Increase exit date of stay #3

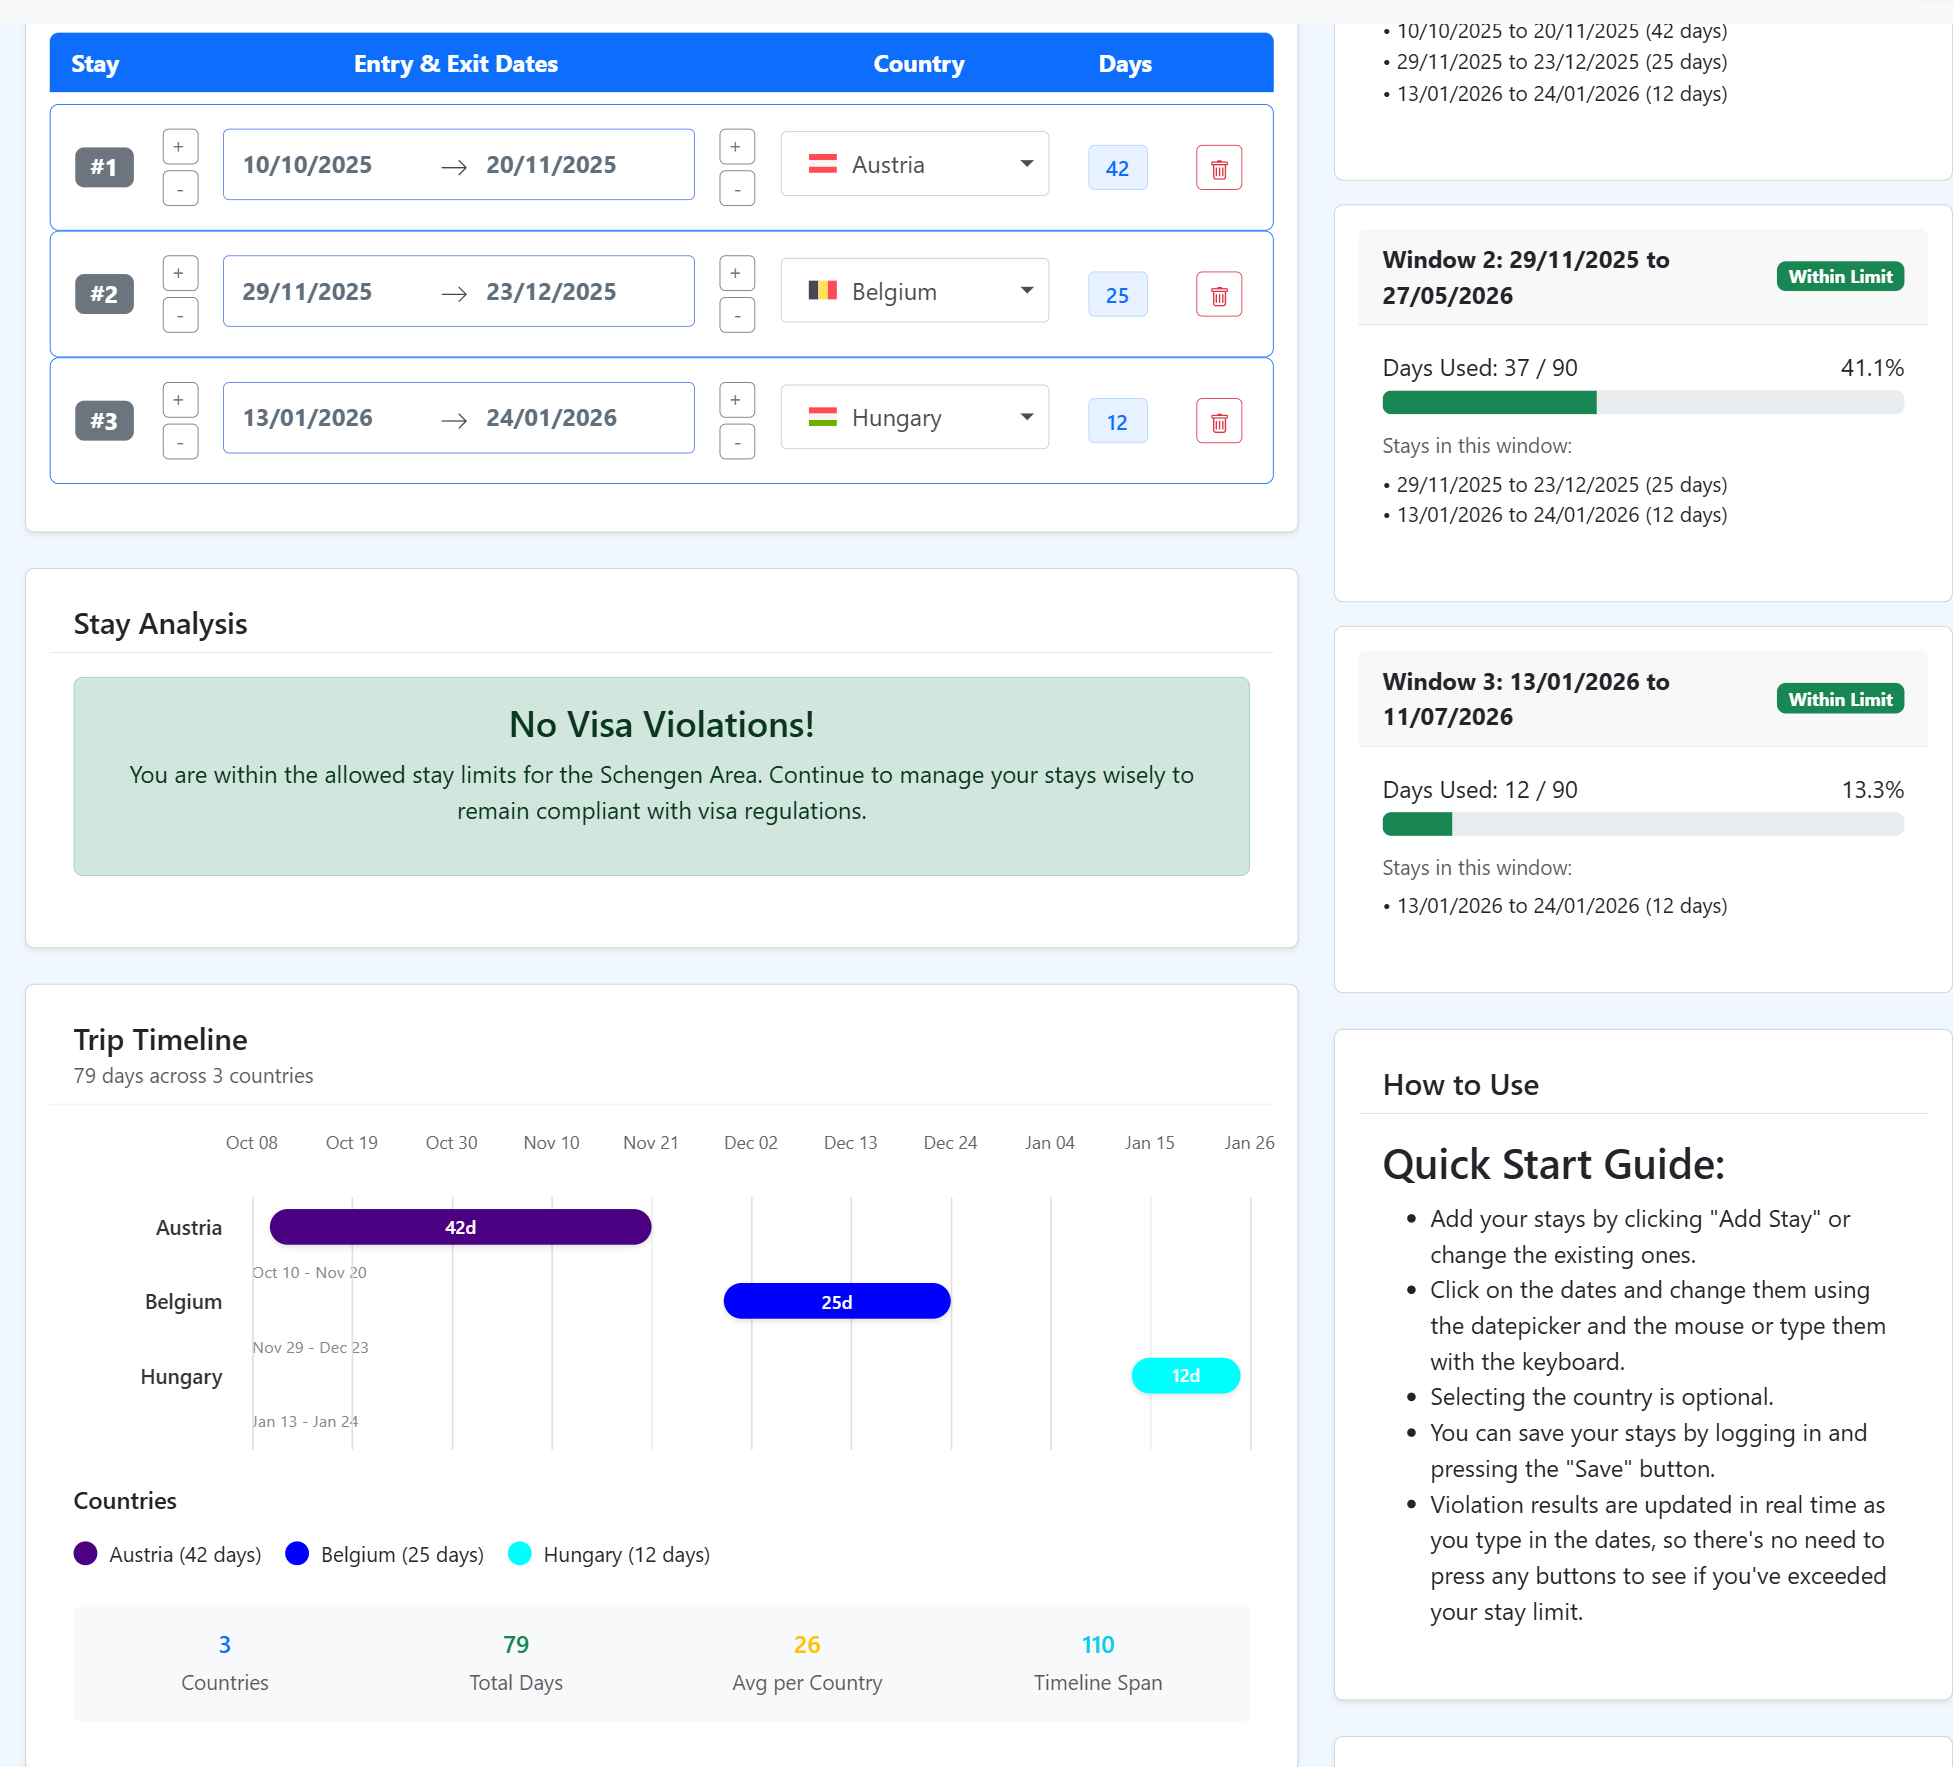coord(736,401)
